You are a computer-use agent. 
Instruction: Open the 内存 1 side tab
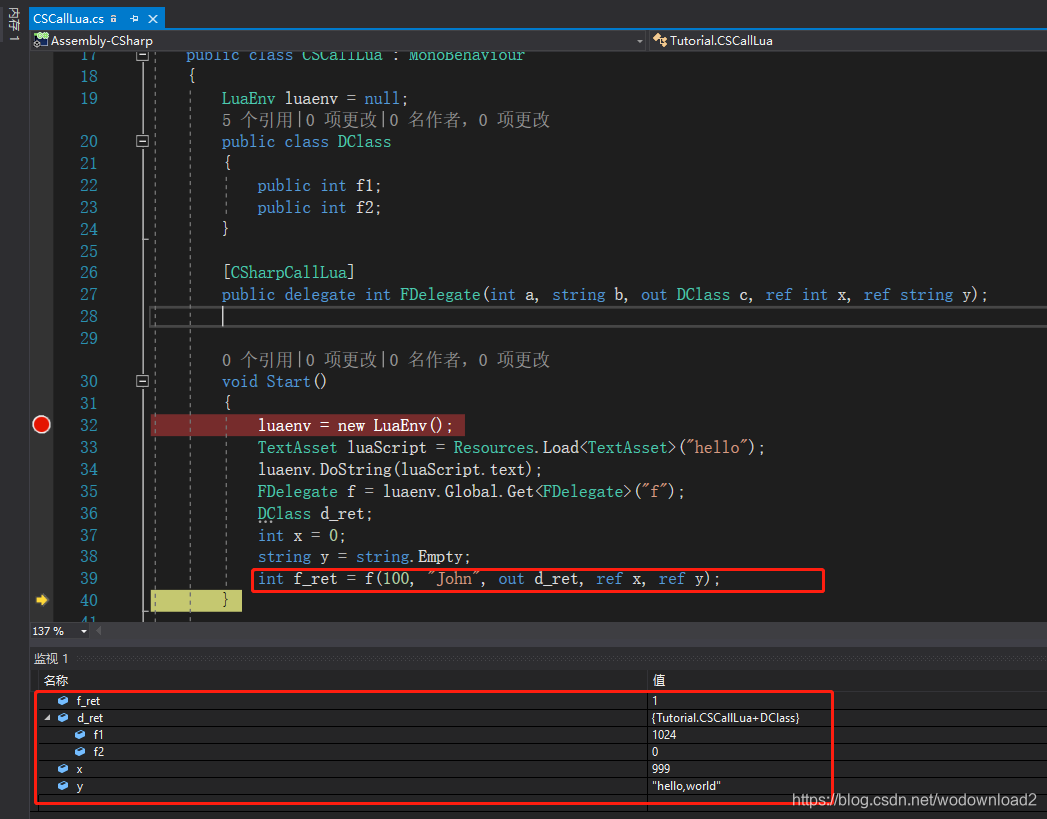pos(13,24)
